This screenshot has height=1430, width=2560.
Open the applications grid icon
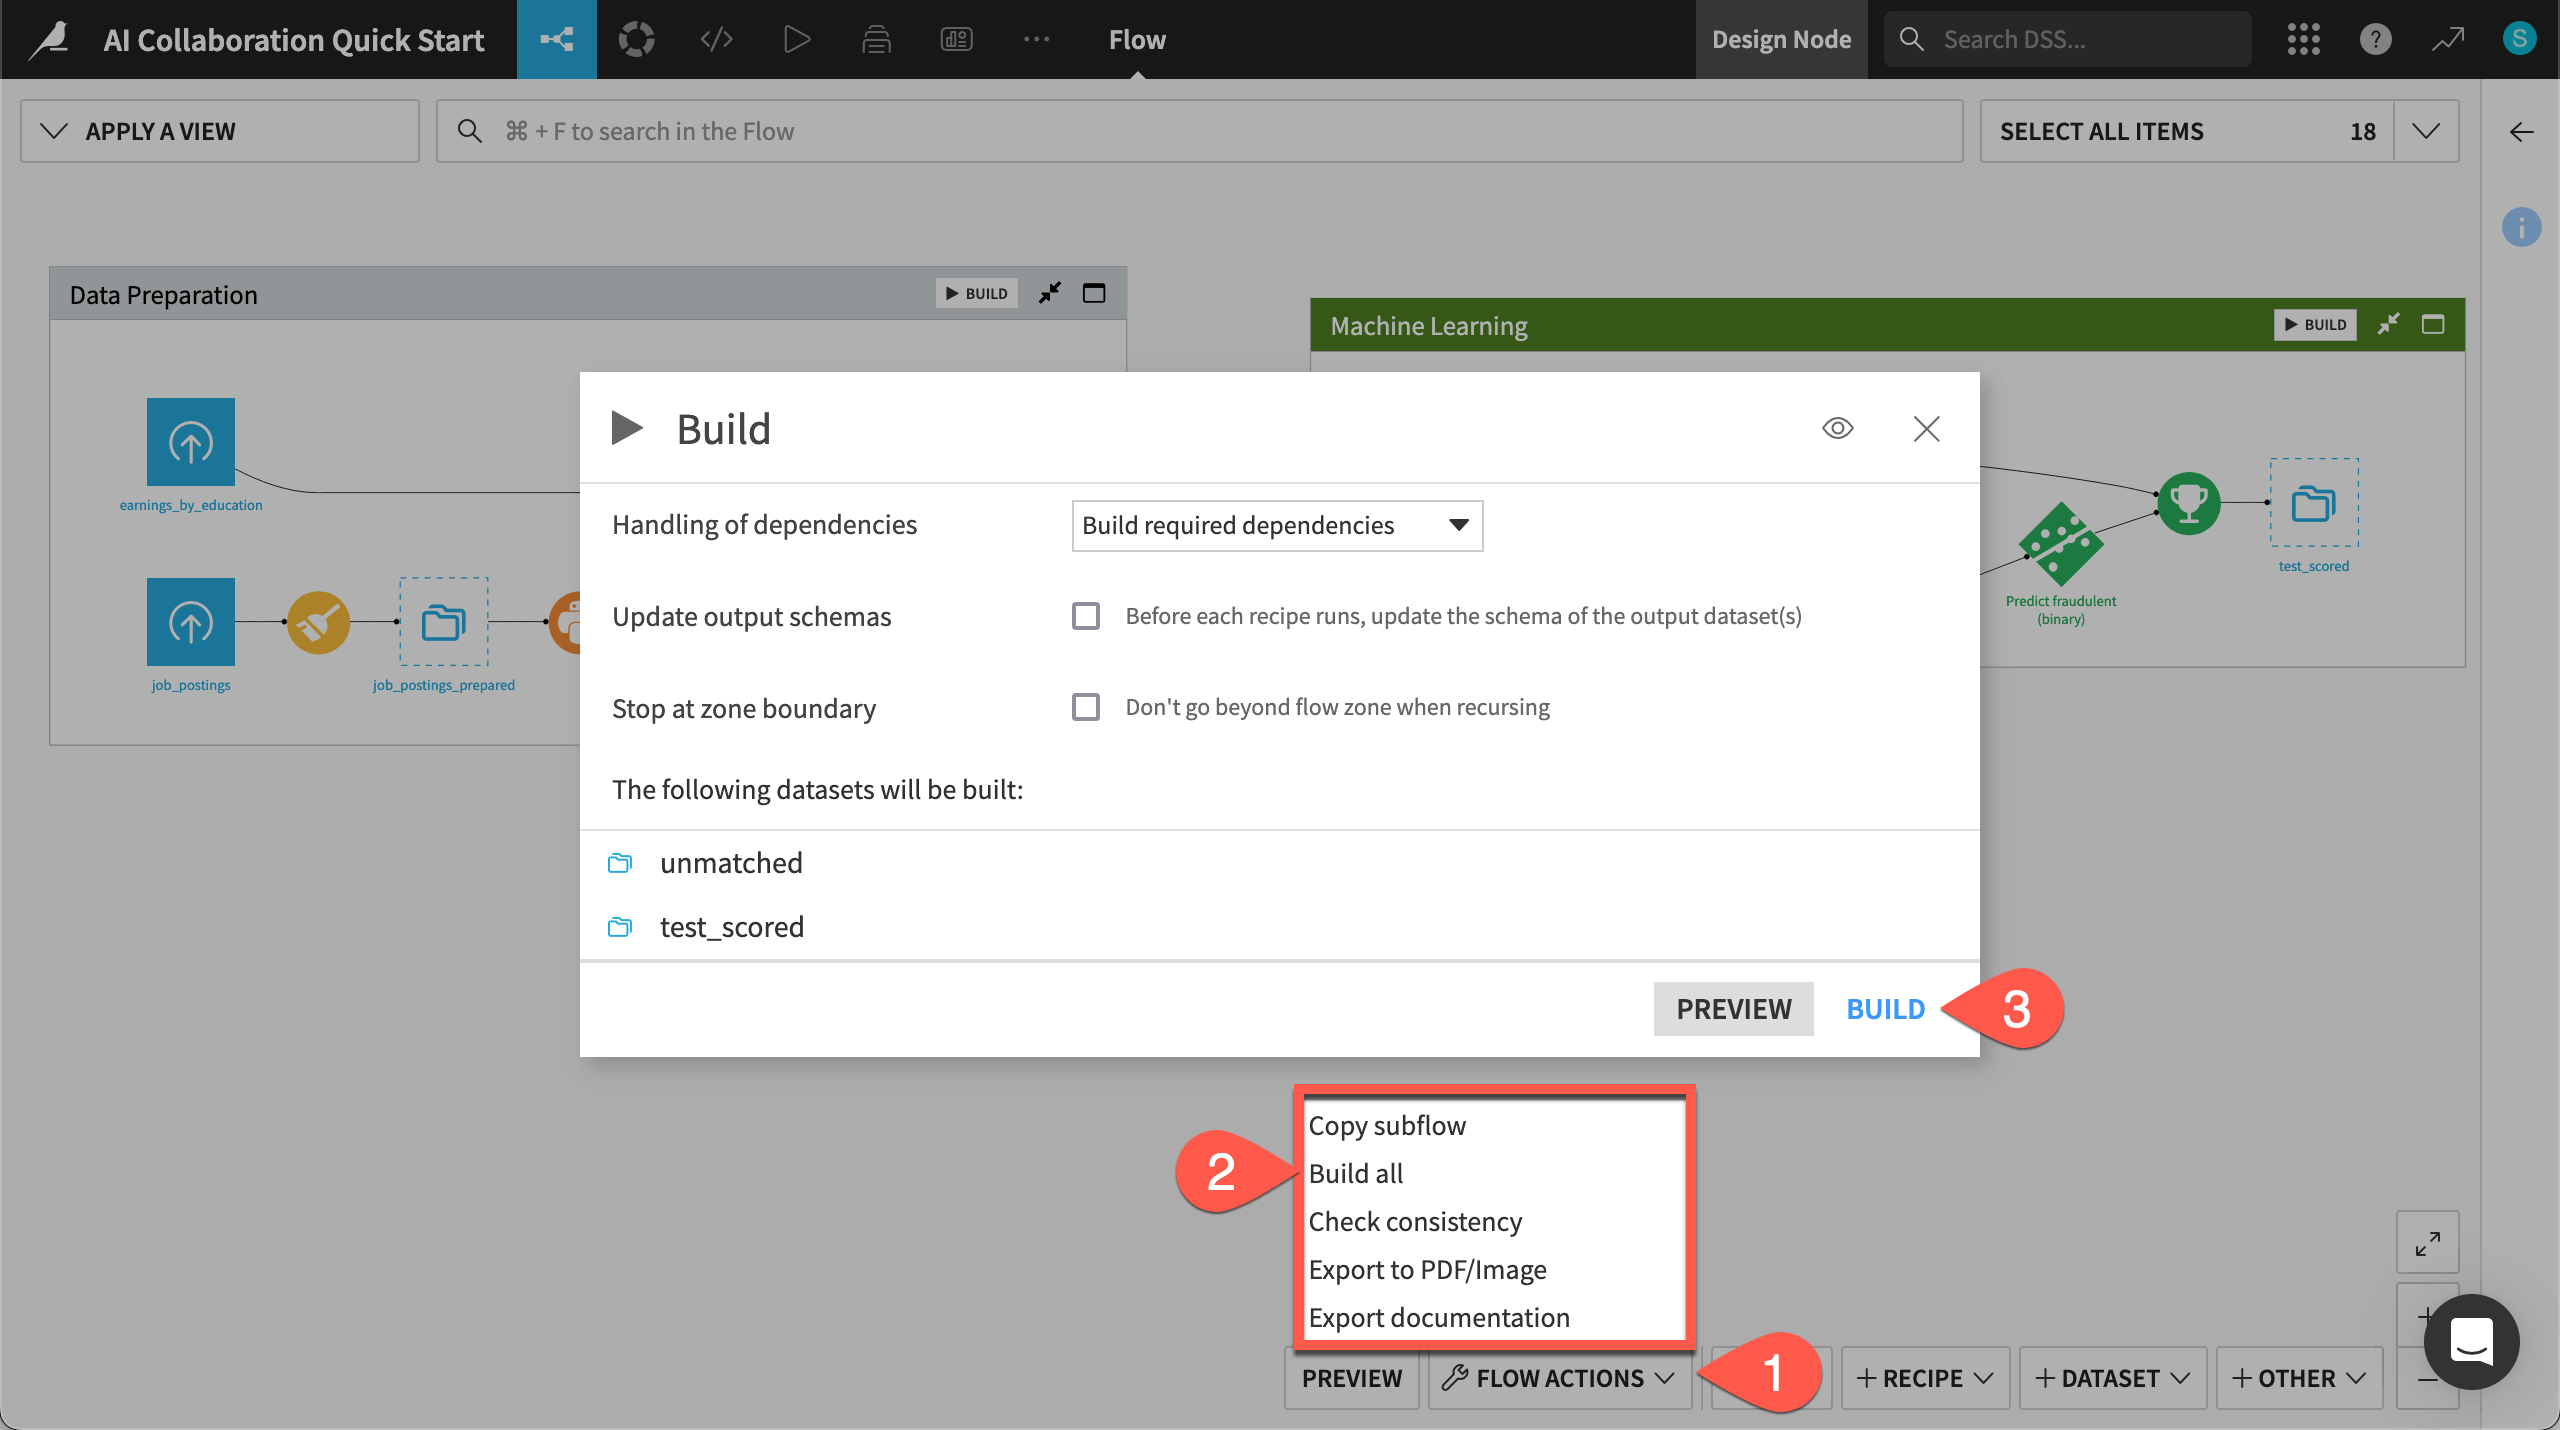click(x=2303, y=40)
